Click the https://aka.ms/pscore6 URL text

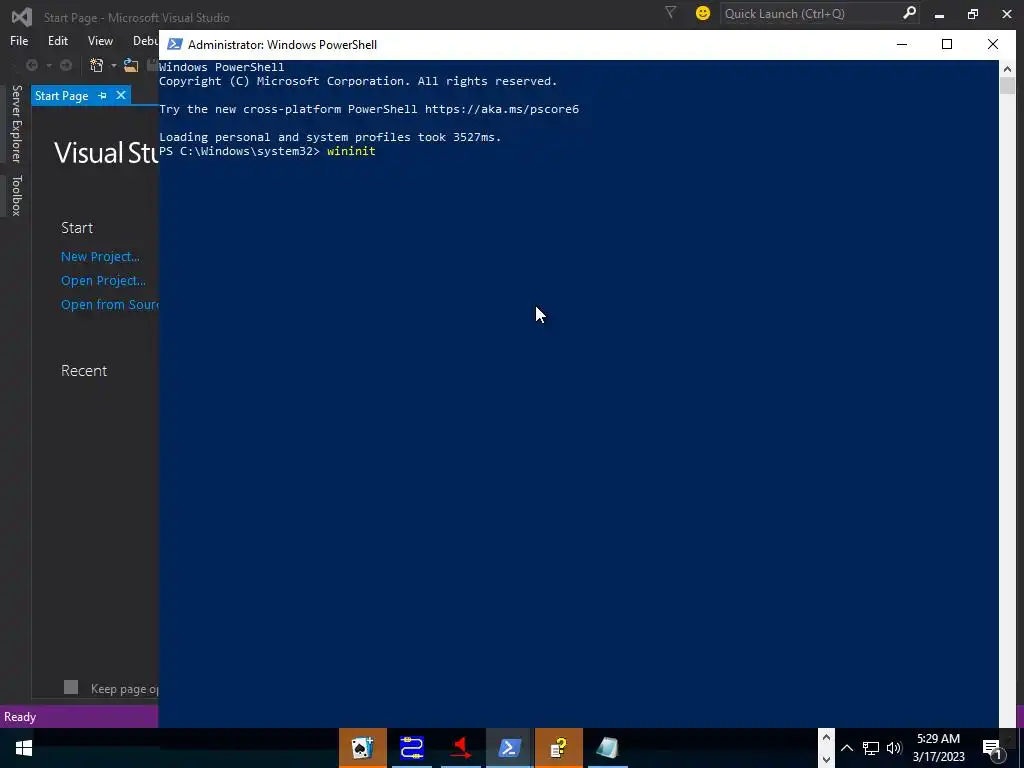click(x=502, y=109)
